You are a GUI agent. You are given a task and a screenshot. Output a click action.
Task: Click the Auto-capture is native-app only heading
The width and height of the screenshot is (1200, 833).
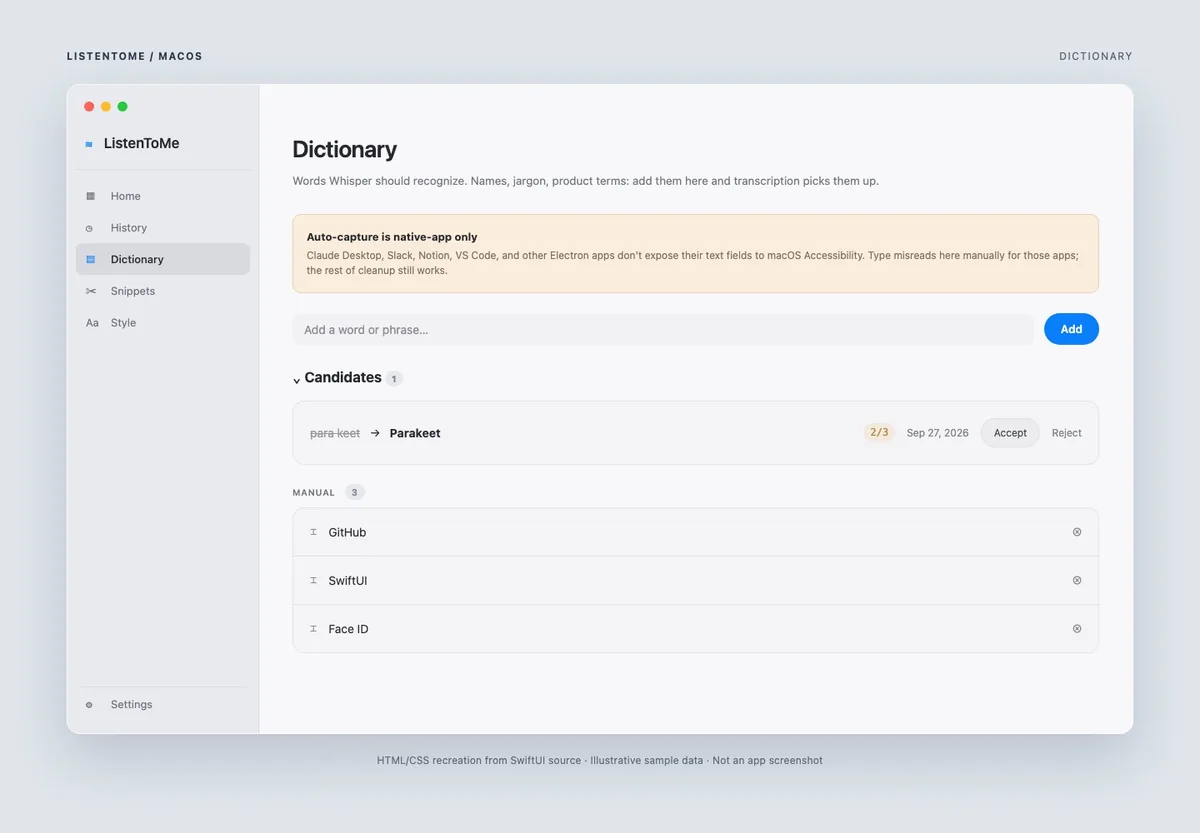(392, 237)
